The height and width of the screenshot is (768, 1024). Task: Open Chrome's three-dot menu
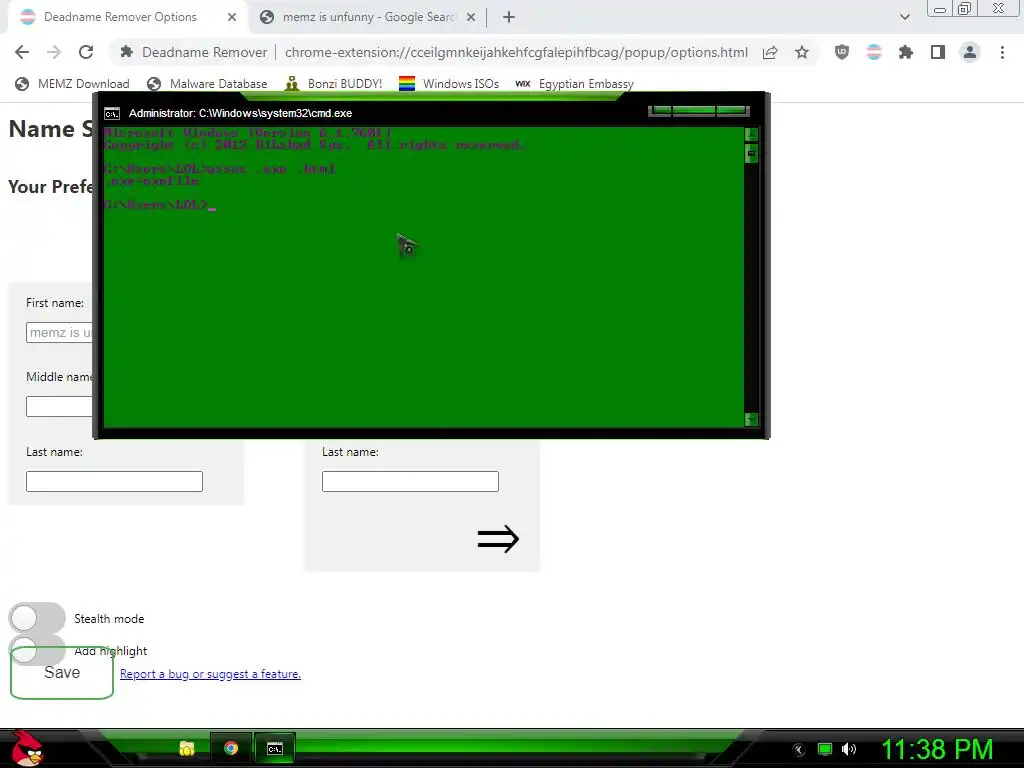(1002, 52)
